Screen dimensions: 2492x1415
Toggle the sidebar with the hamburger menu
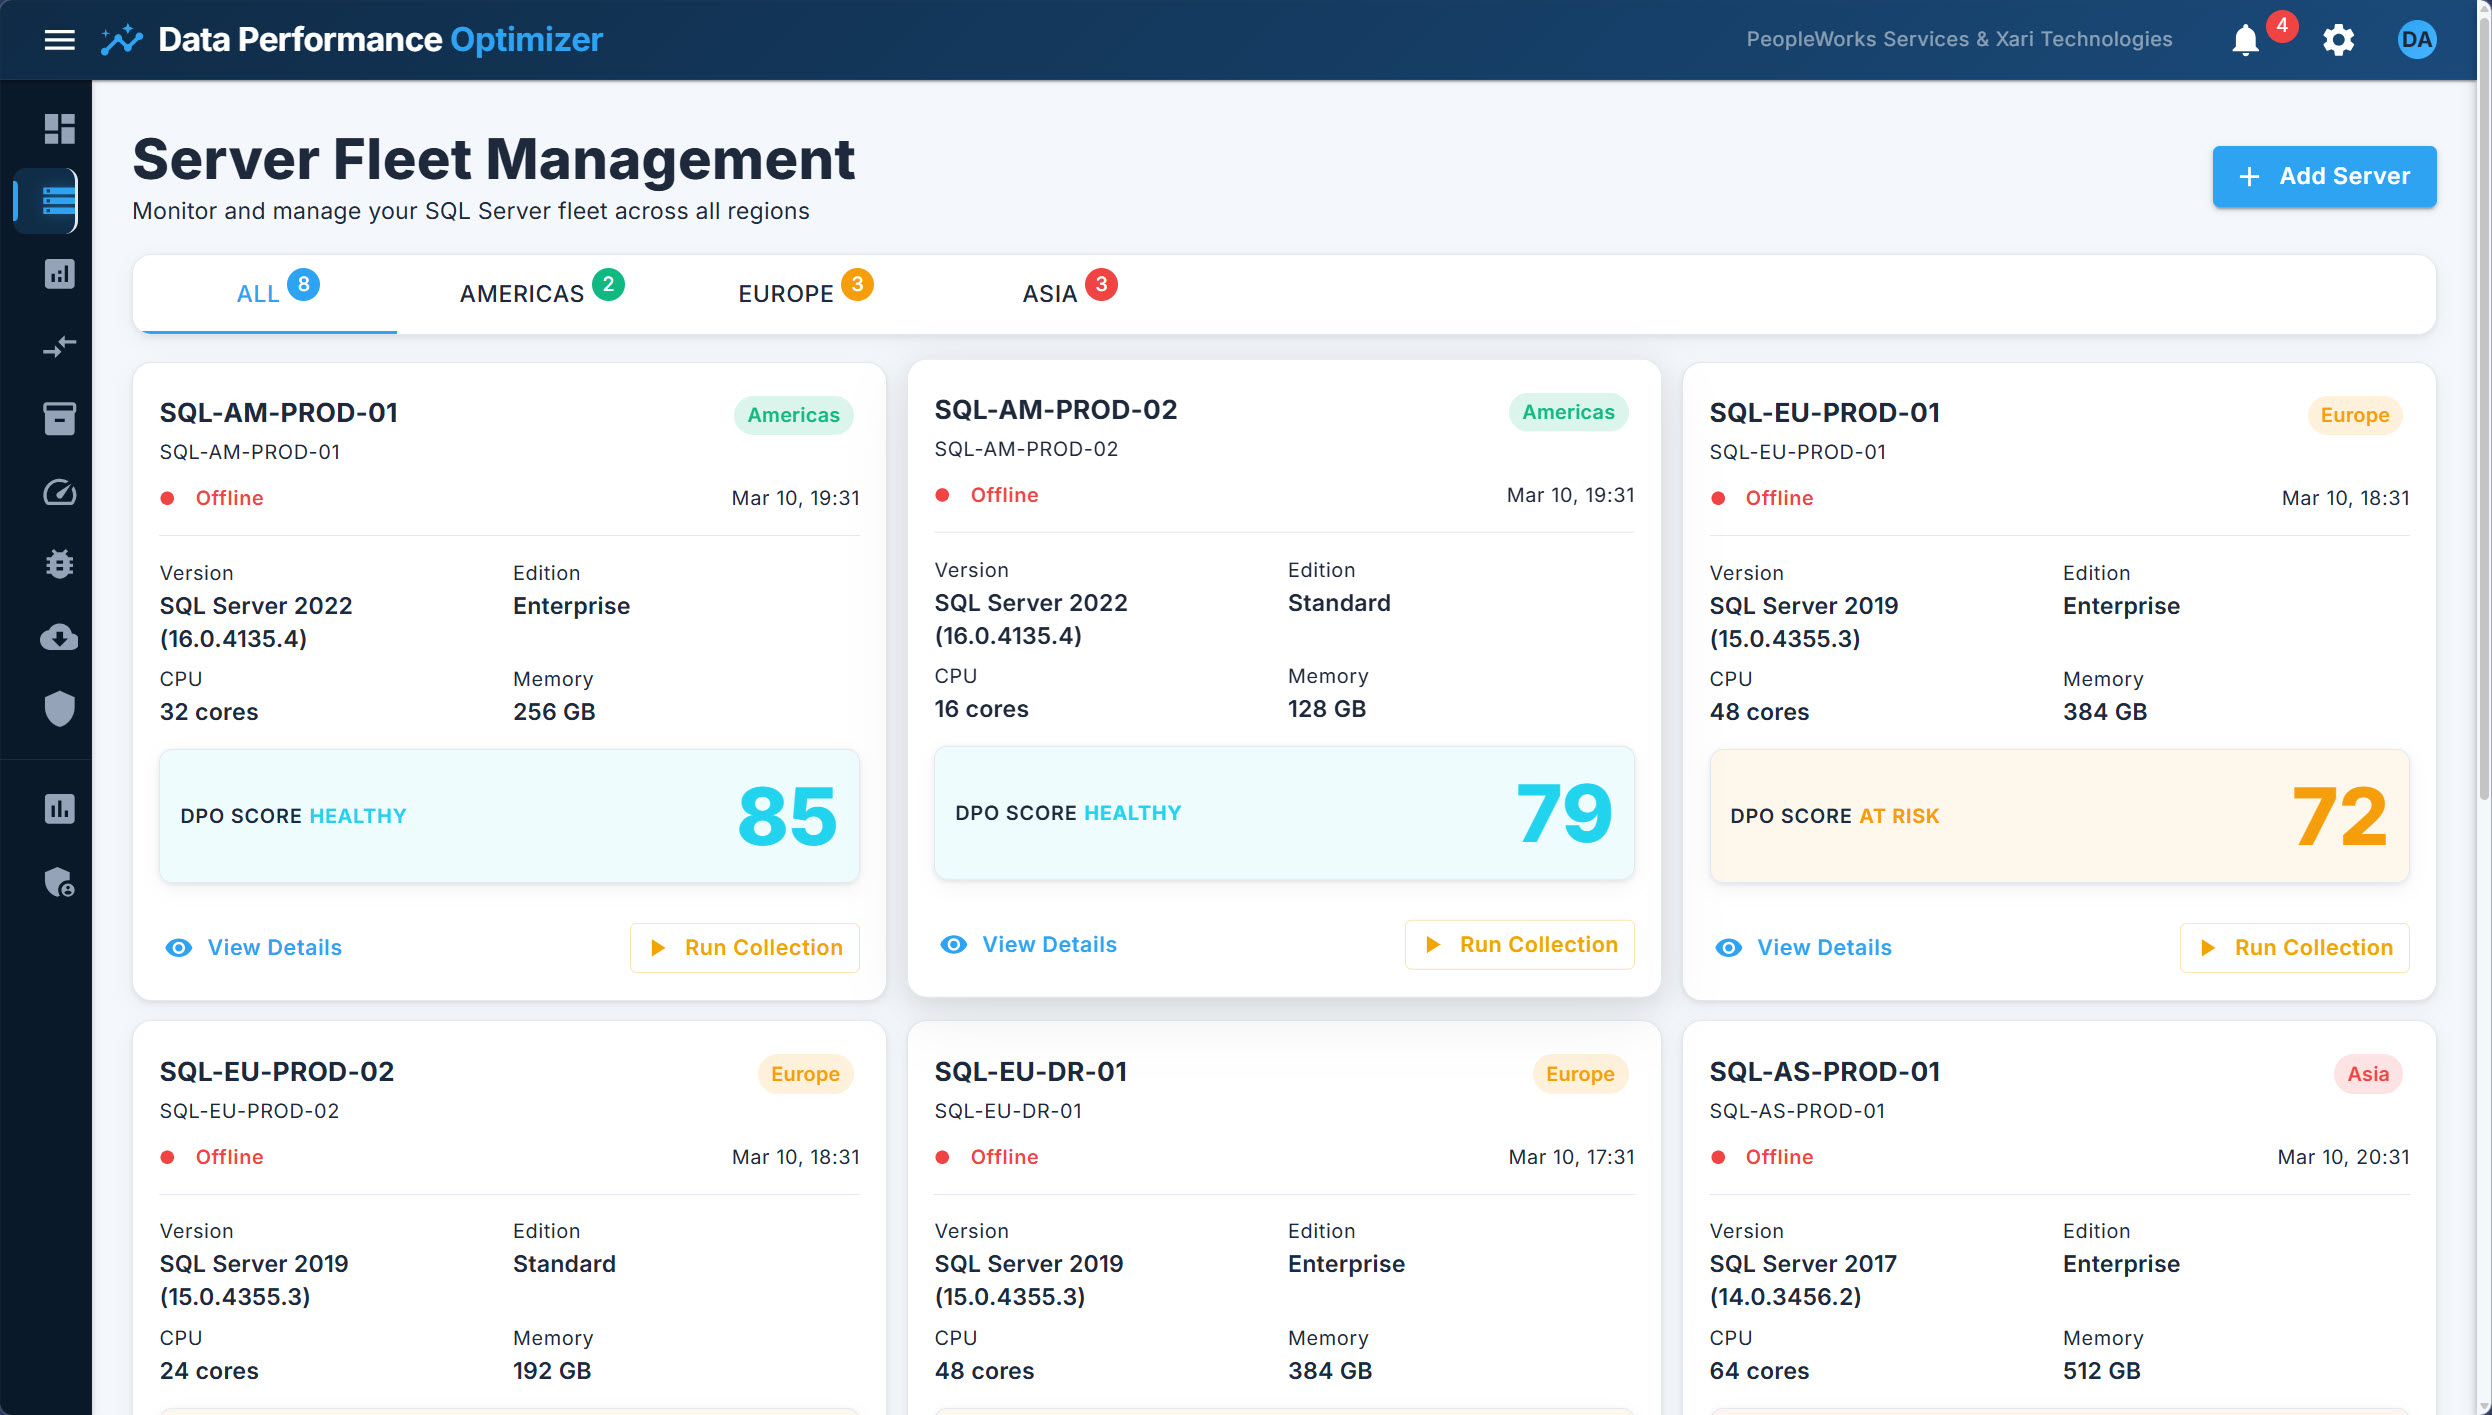click(x=59, y=40)
